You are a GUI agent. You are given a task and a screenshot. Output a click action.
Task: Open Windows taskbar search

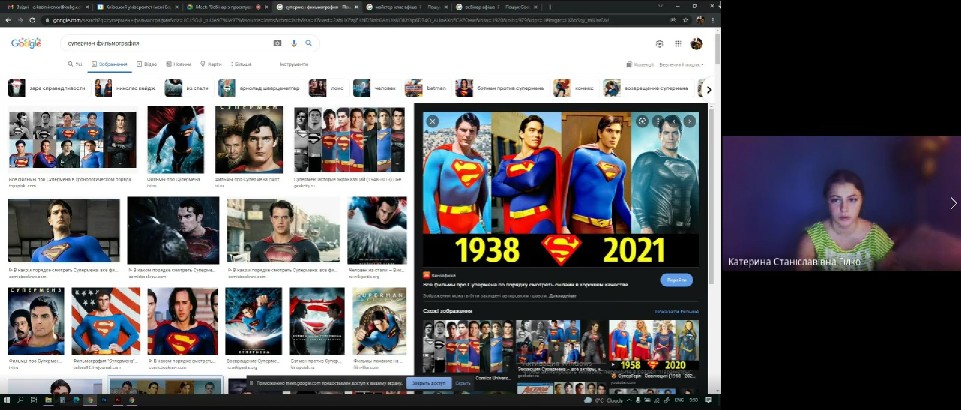coord(20,400)
